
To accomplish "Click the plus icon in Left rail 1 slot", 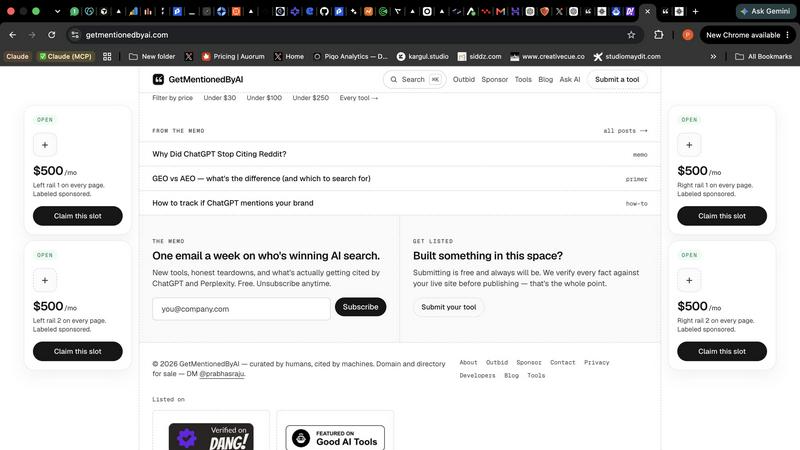I will coord(45,145).
